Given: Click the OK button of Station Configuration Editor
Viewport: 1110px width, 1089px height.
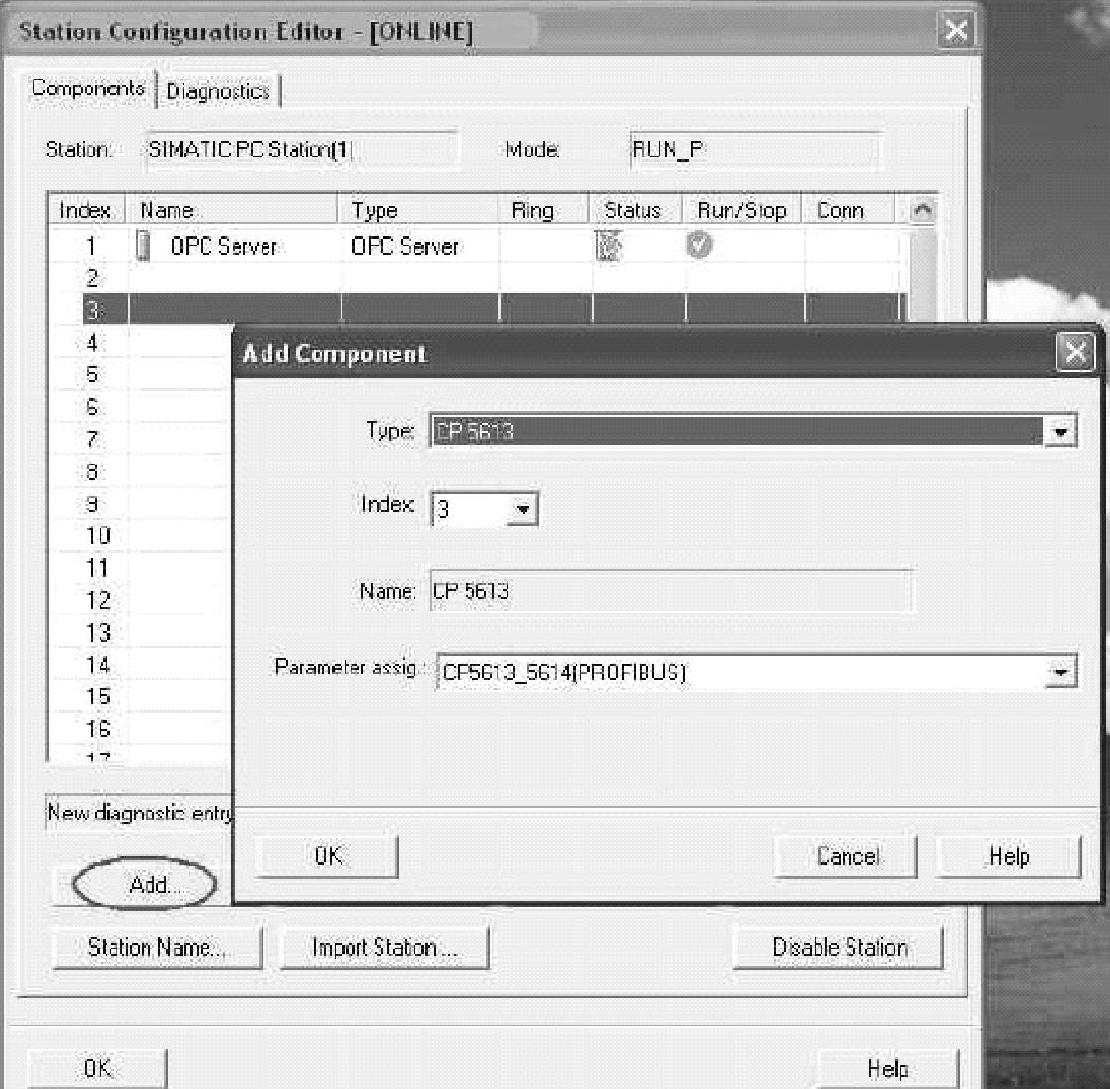Looking at the screenshot, I should tap(98, 1068).
